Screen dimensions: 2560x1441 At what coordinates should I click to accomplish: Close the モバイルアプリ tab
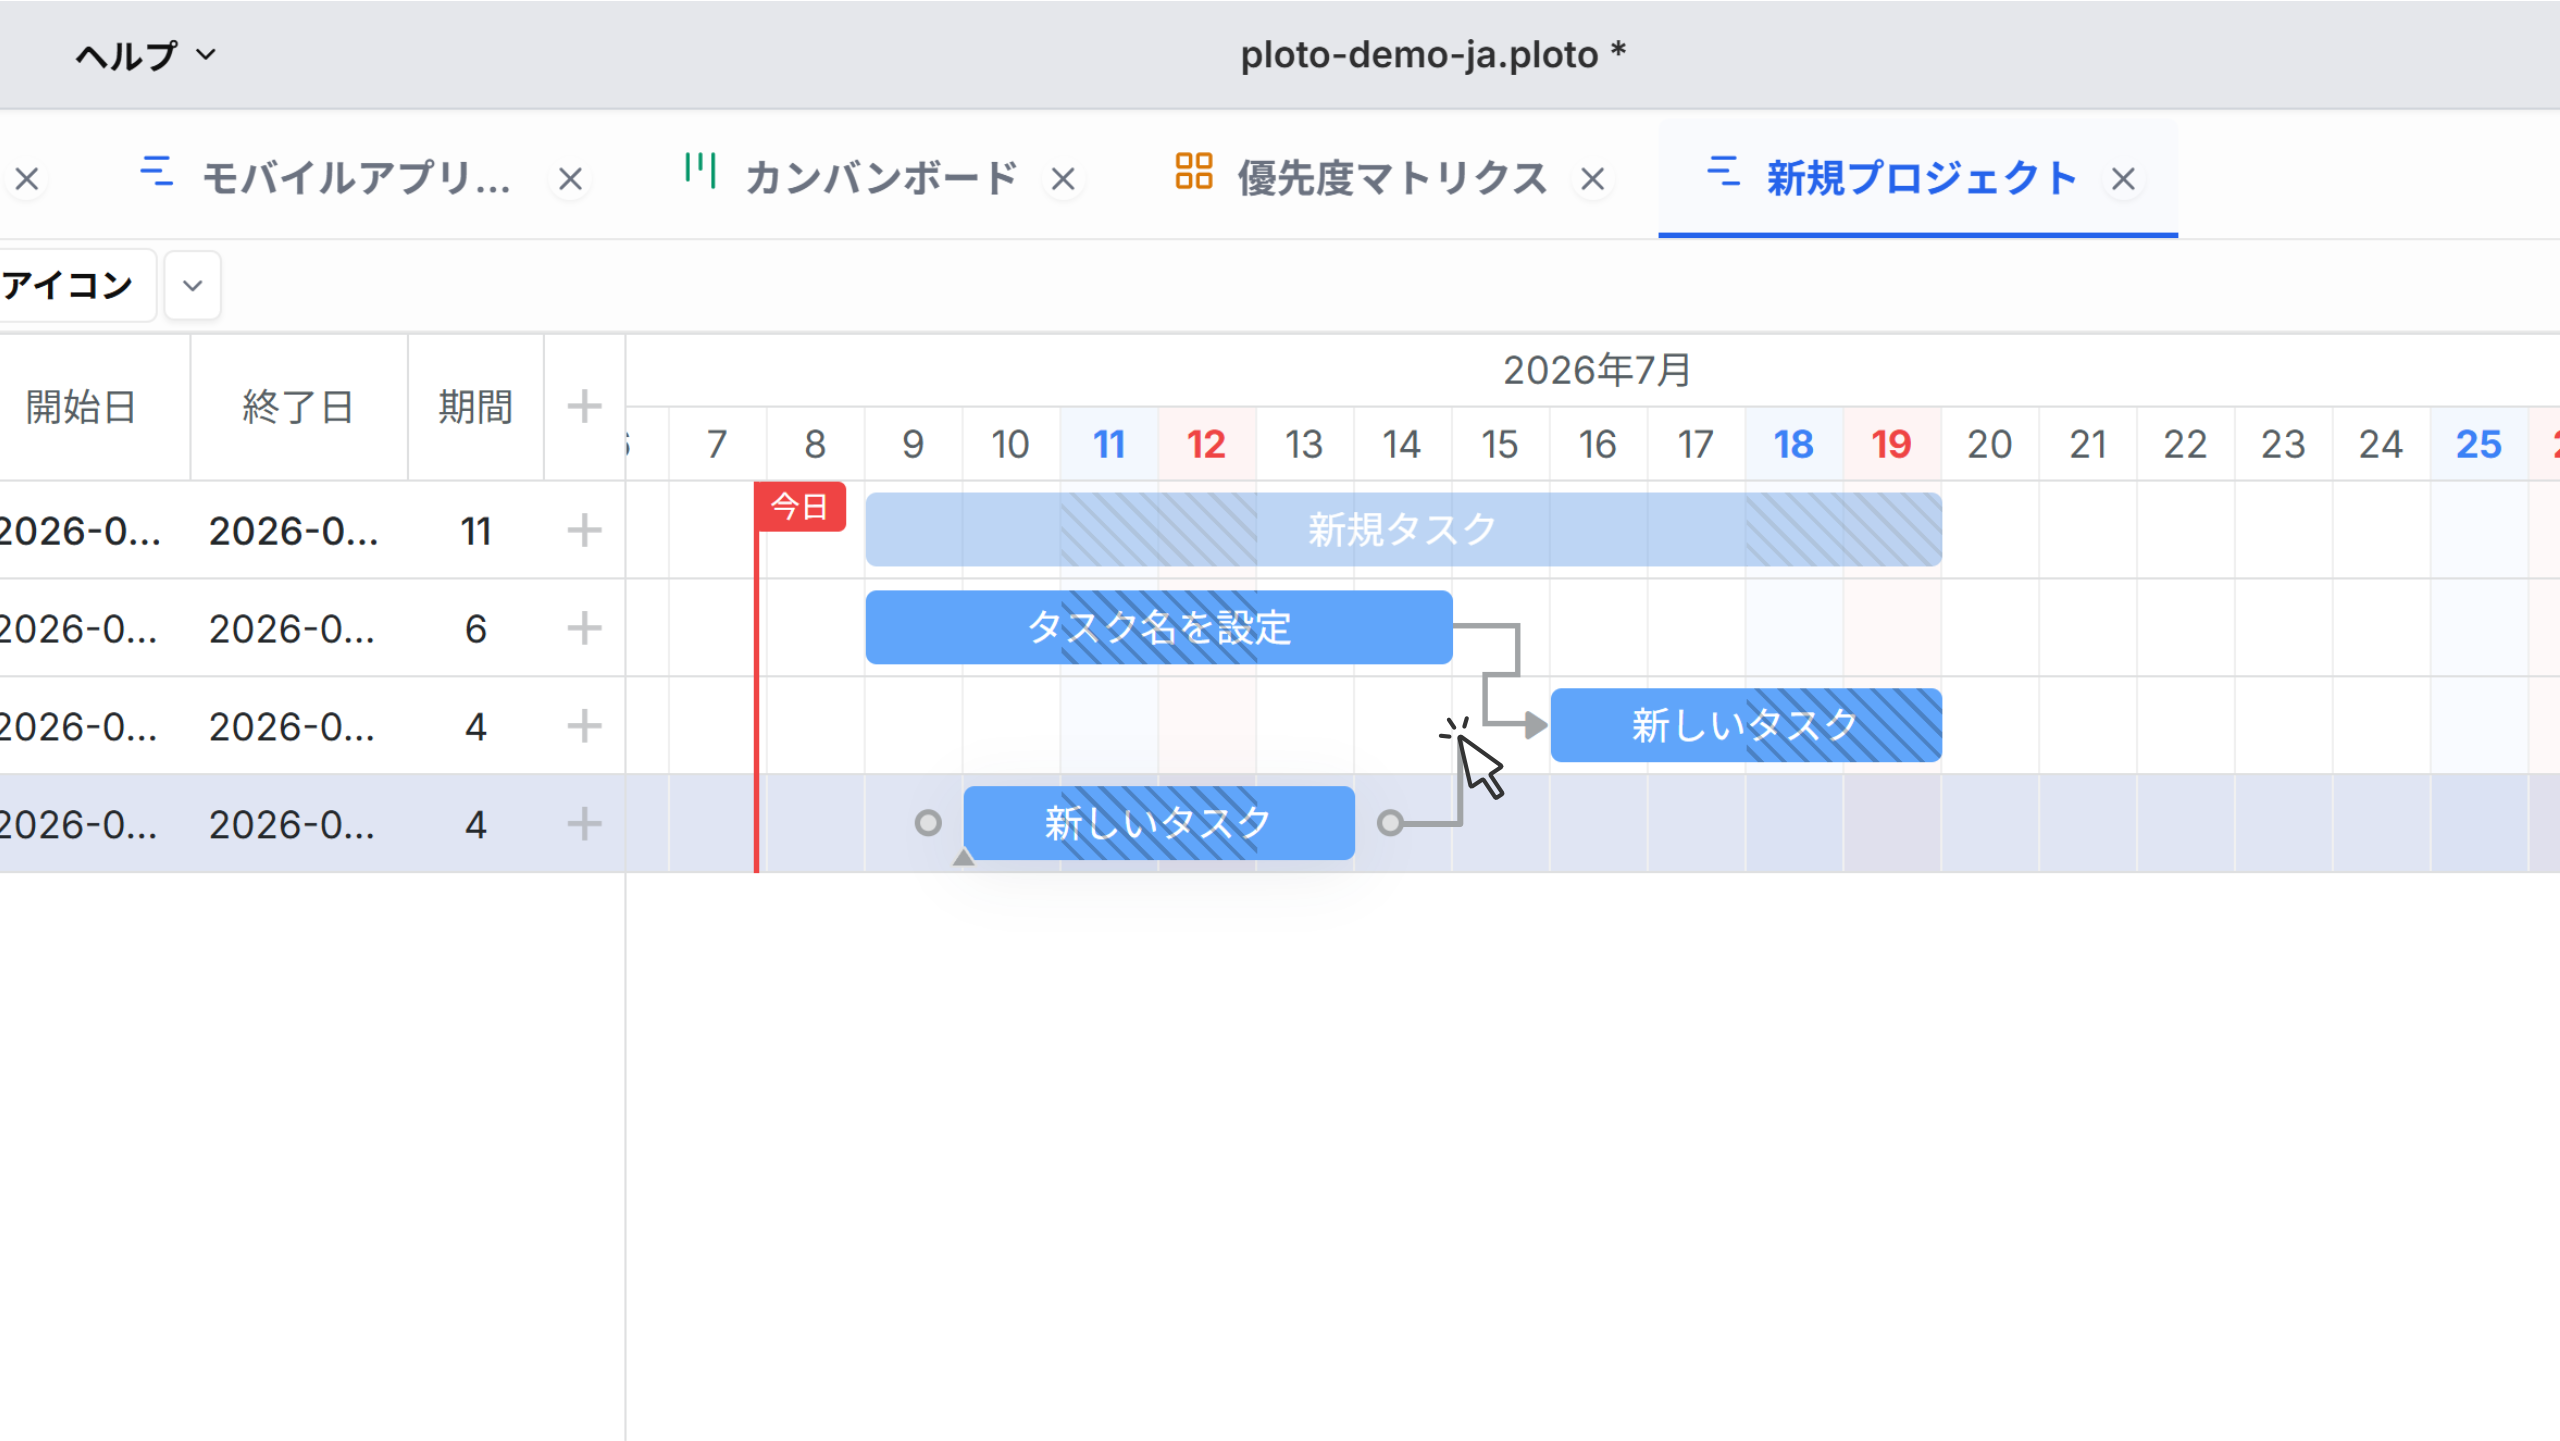click(x=570, y=179)
